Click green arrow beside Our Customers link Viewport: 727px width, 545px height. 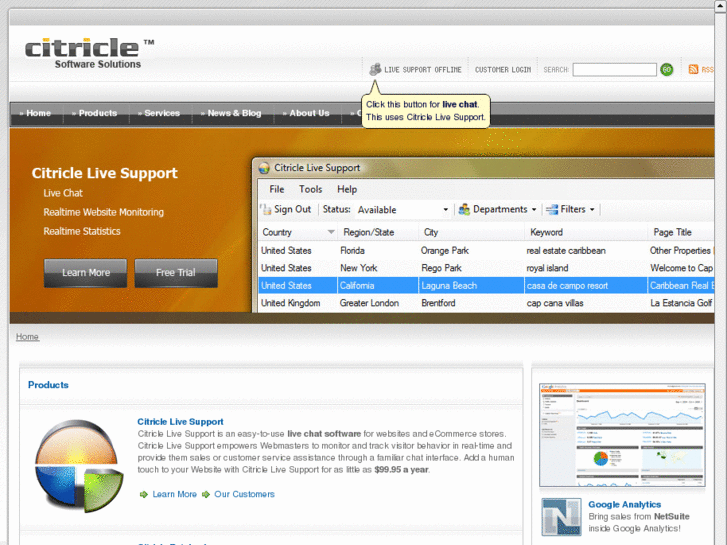206,494
